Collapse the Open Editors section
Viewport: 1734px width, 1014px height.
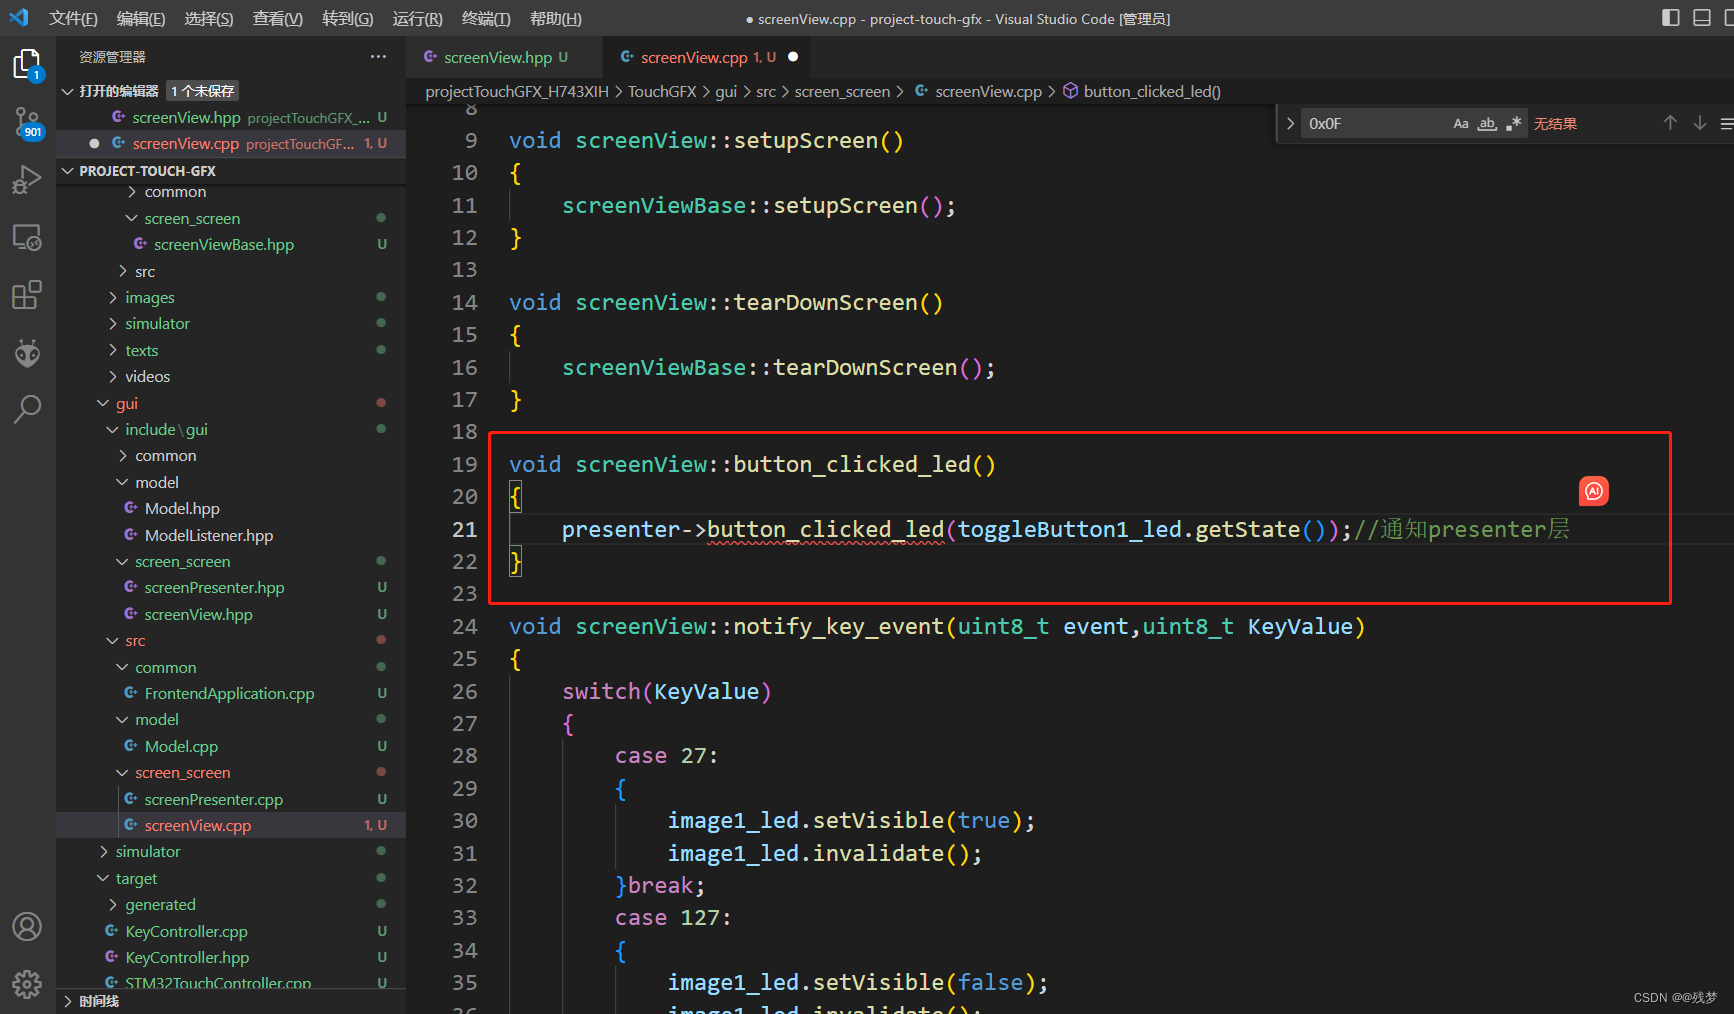pyautogui.click(x=68, y=91)
